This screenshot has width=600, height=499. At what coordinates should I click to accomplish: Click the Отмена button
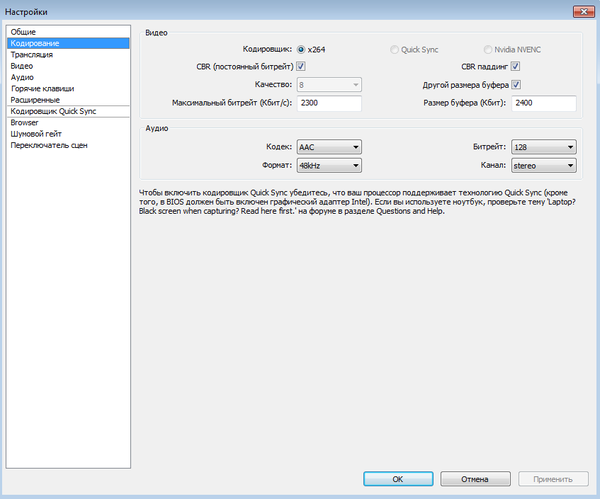pos(475,479)
